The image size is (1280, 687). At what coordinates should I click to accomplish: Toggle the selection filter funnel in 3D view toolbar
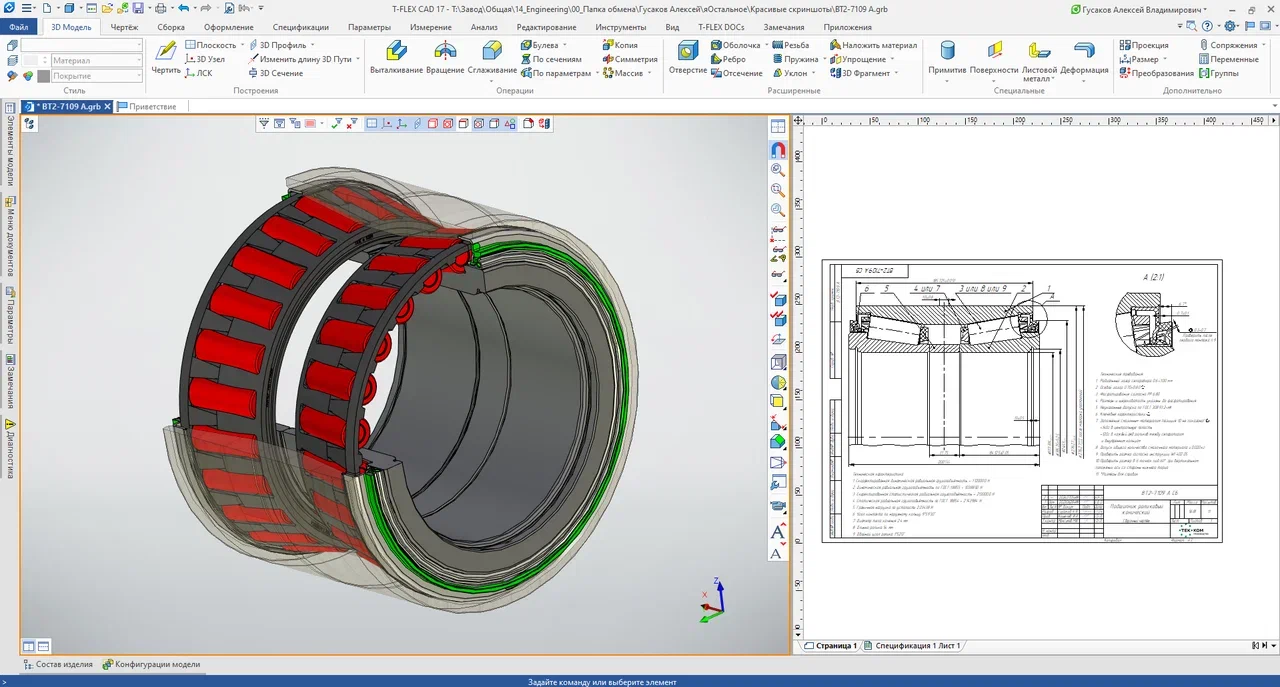(x=264, y=124)
